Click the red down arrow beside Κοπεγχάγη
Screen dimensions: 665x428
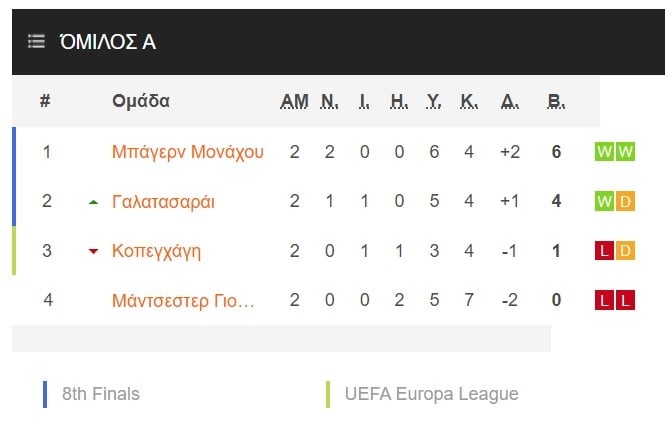coord(93,252)
